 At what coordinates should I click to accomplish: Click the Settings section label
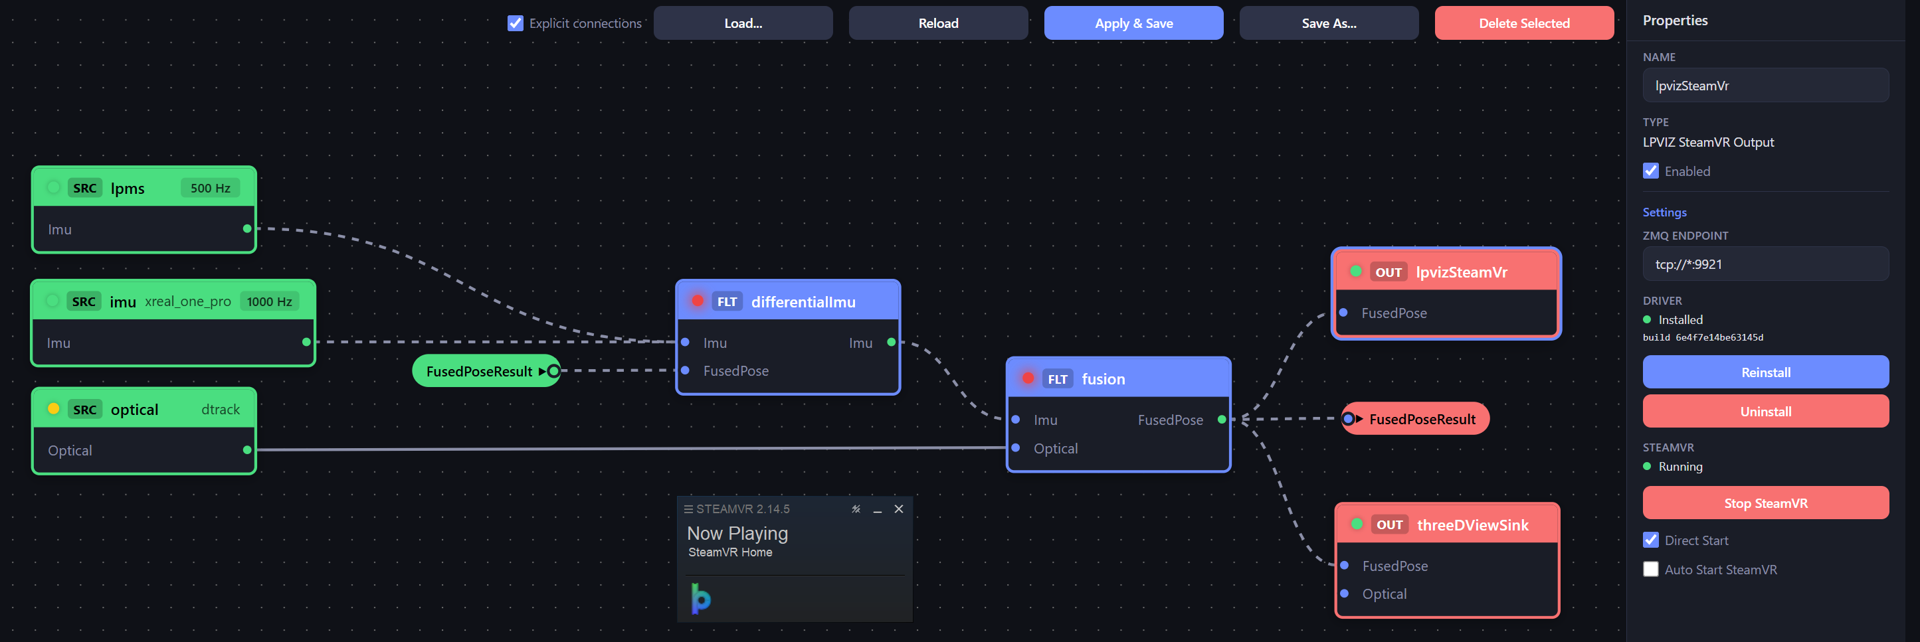click(1664, 212)
